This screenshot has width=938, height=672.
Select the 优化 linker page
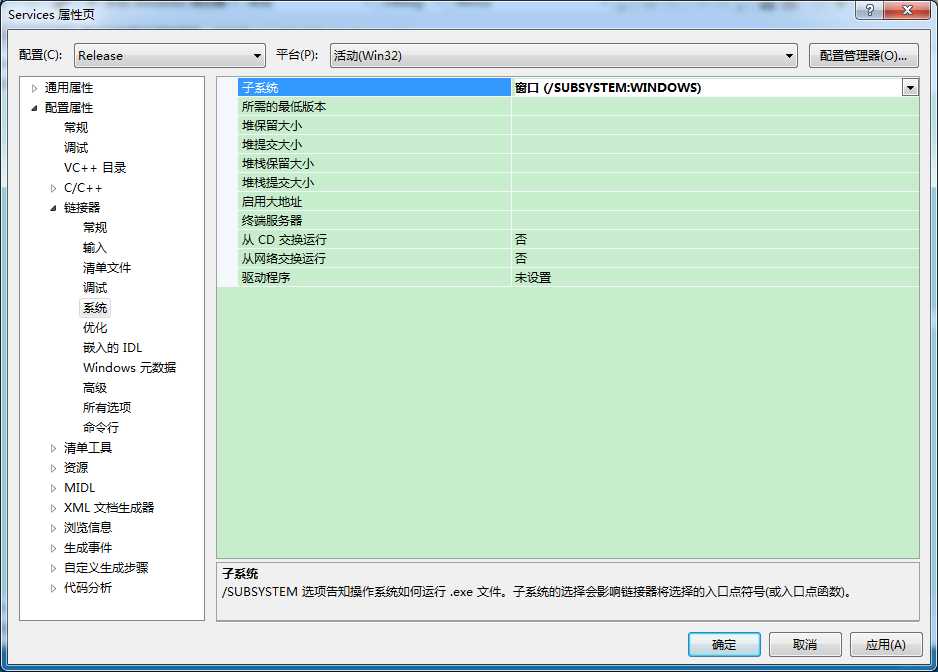click(95, 327)
